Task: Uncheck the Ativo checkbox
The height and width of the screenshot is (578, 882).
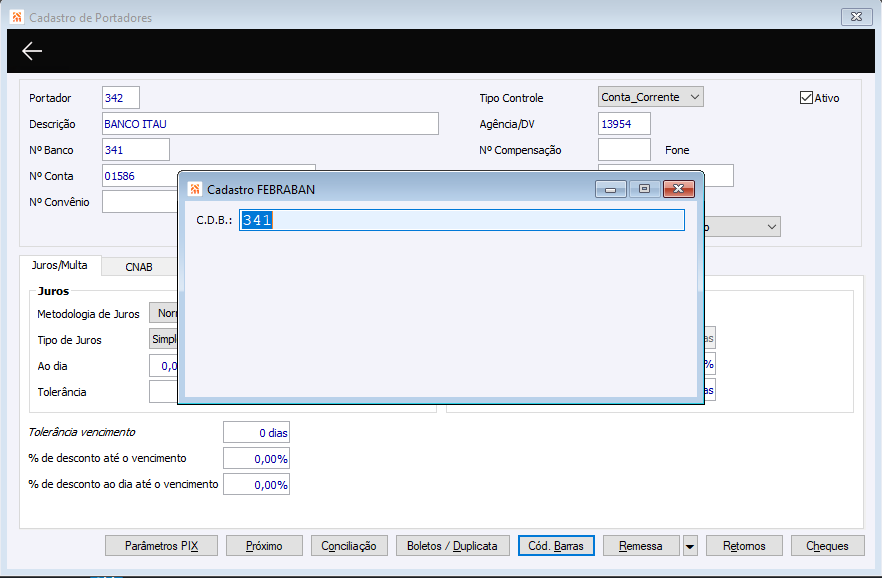Action: tap(806, 98)
